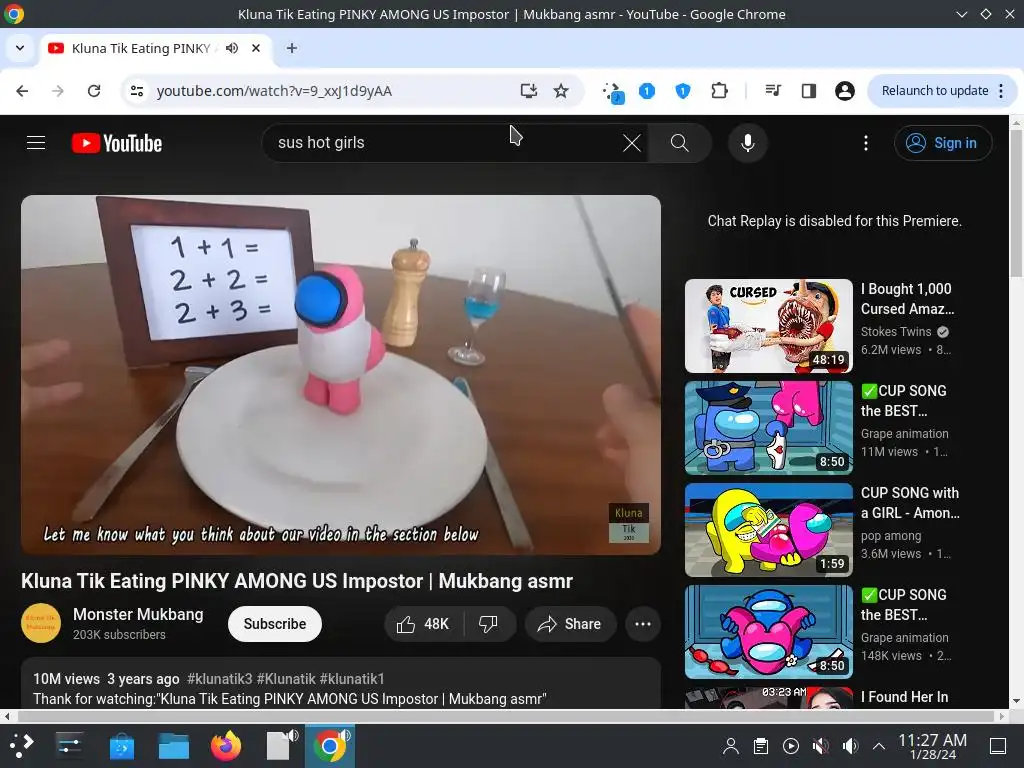
Task: Open the application launcher in taskbar
Action: (x=22, y=746)
